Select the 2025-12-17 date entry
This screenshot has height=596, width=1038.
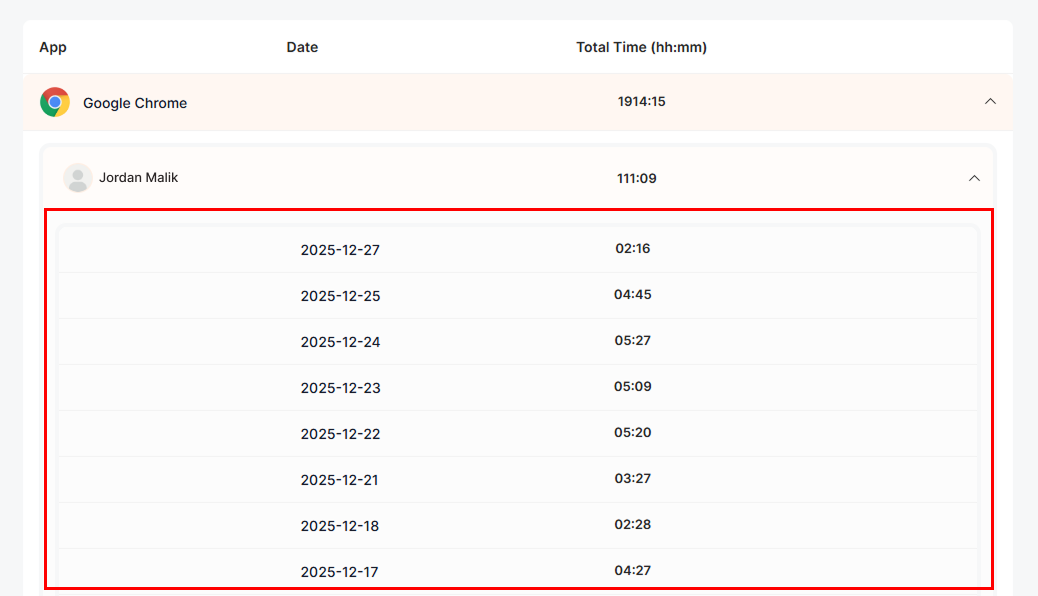340,572
